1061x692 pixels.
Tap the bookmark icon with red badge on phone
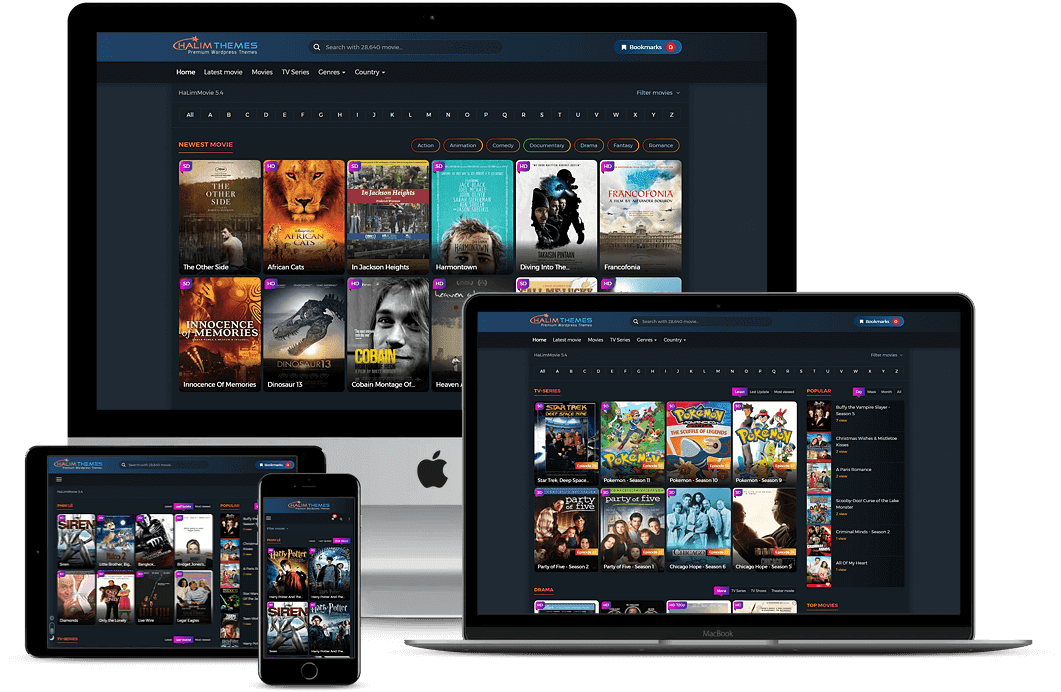(x=334, y=517)
